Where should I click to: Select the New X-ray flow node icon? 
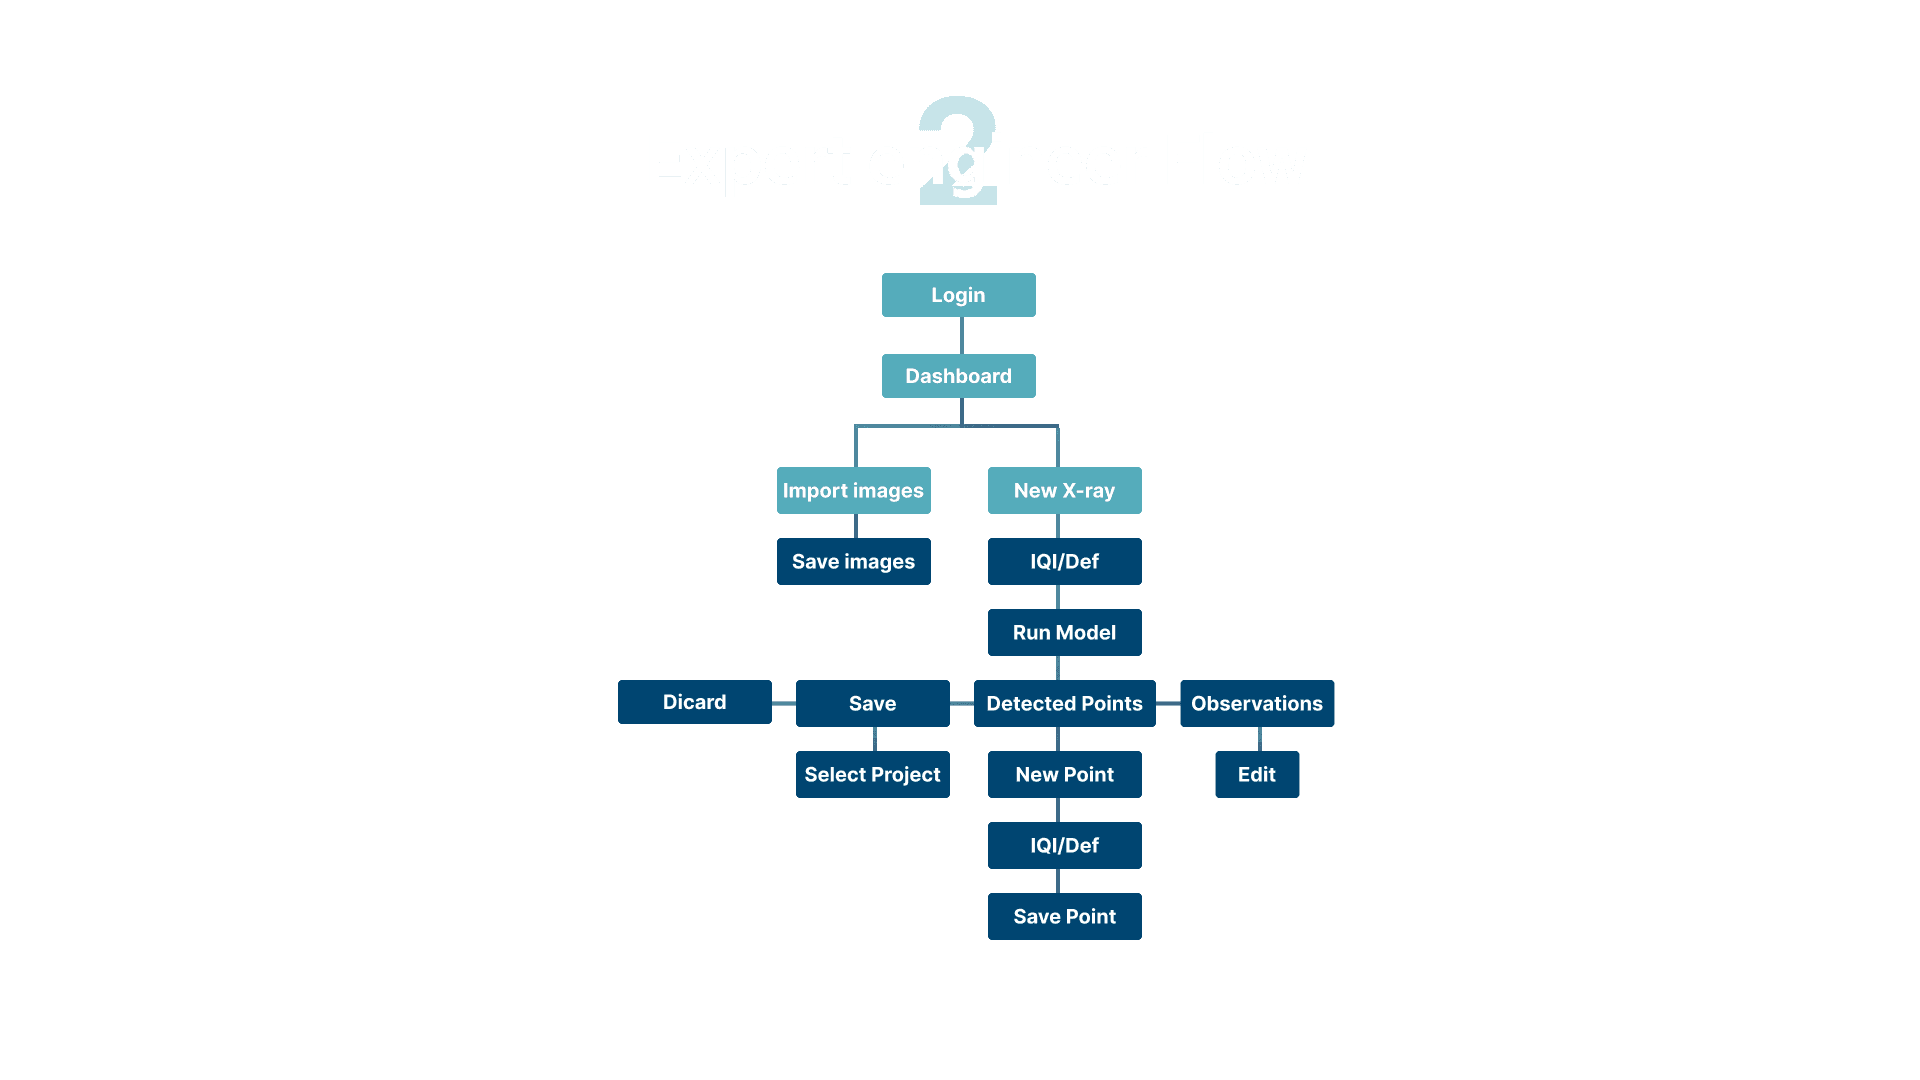click(1064, 489)
